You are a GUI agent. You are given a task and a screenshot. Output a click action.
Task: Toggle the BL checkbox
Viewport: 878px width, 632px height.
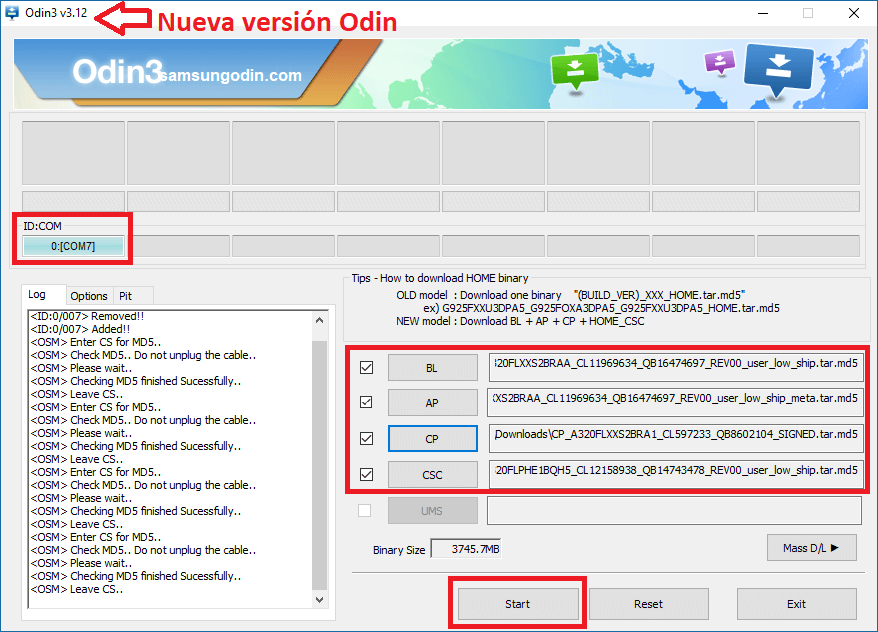coord(367,367)
